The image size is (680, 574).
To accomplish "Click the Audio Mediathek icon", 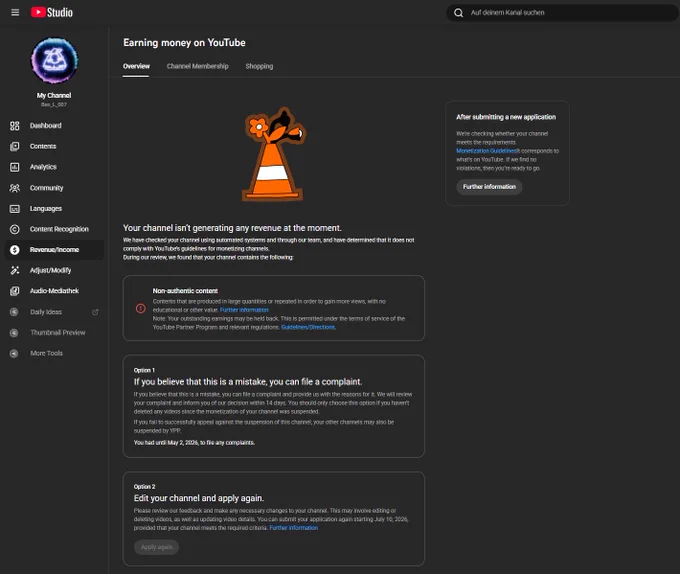I will (x=15, y=291).
